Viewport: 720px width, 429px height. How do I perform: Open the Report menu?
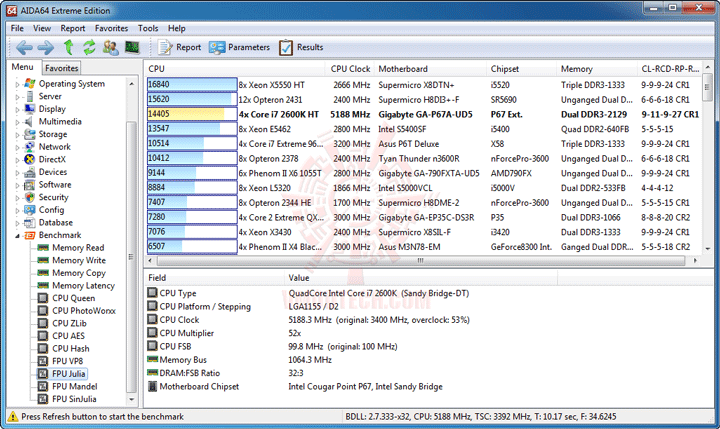73,28
